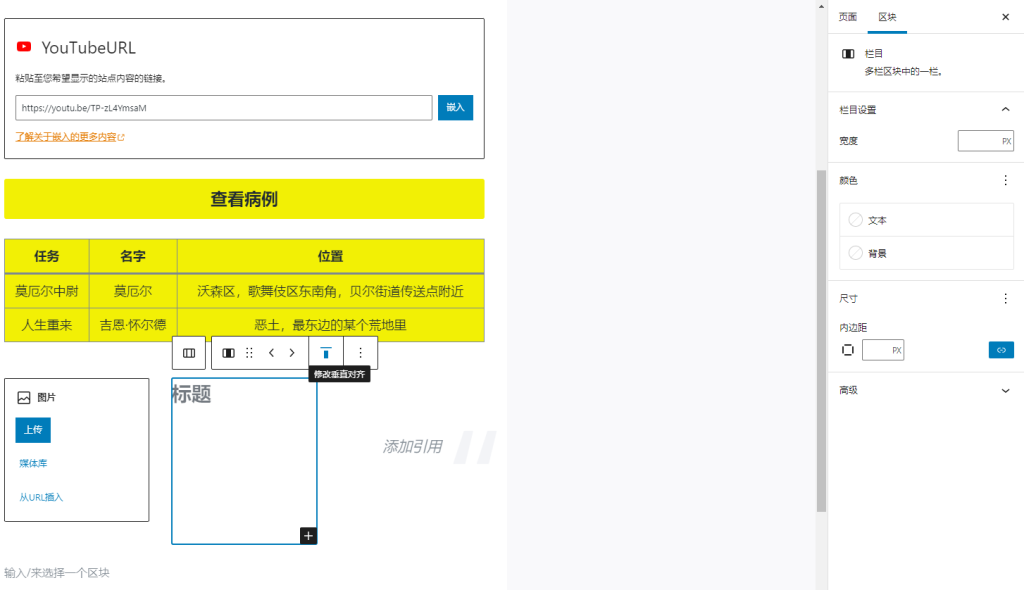The height and width of the screenshot is (590, 1024).
Task: Open color panel options menu
Action: click(1006, 180)
